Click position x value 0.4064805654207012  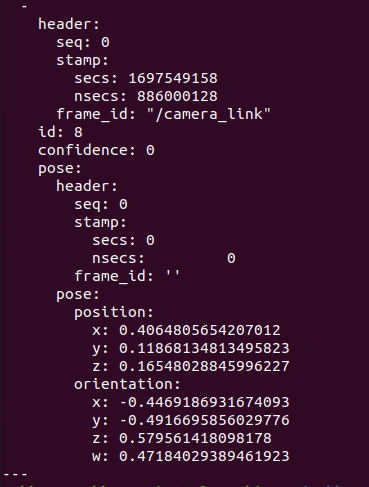tap(200, 330)
